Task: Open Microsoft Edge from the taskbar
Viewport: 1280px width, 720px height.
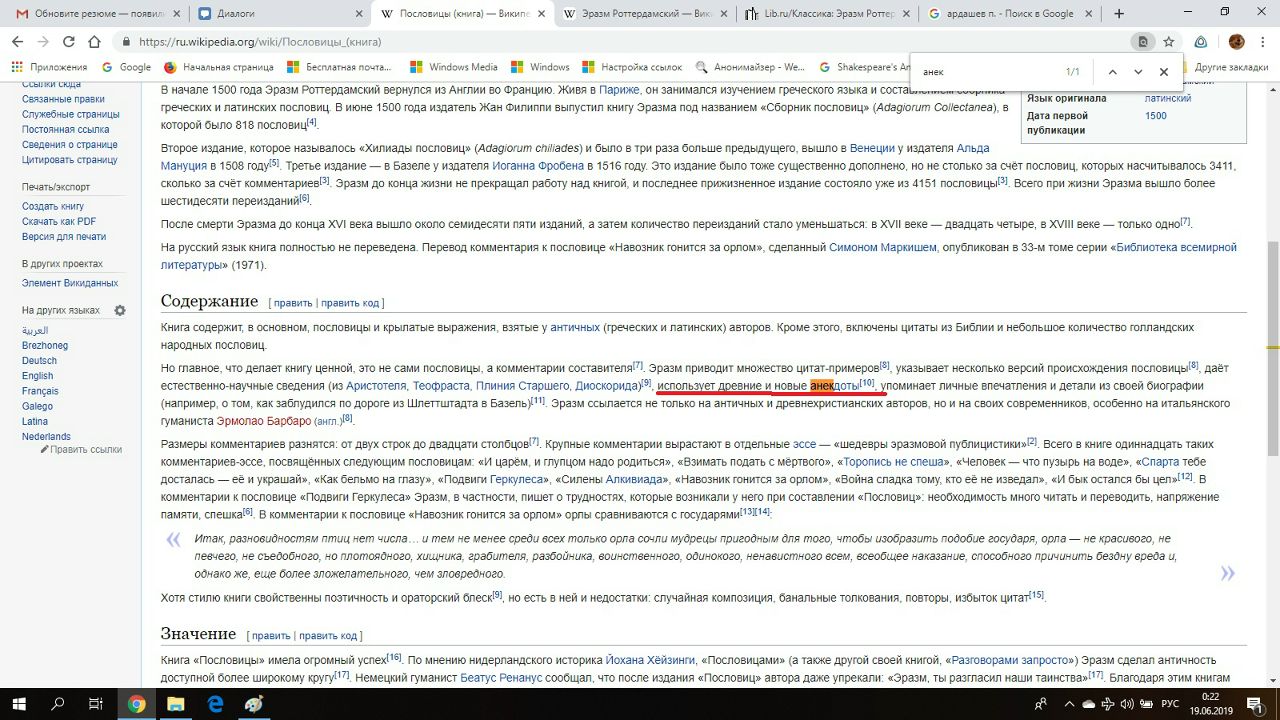Action: click(215, 704)
